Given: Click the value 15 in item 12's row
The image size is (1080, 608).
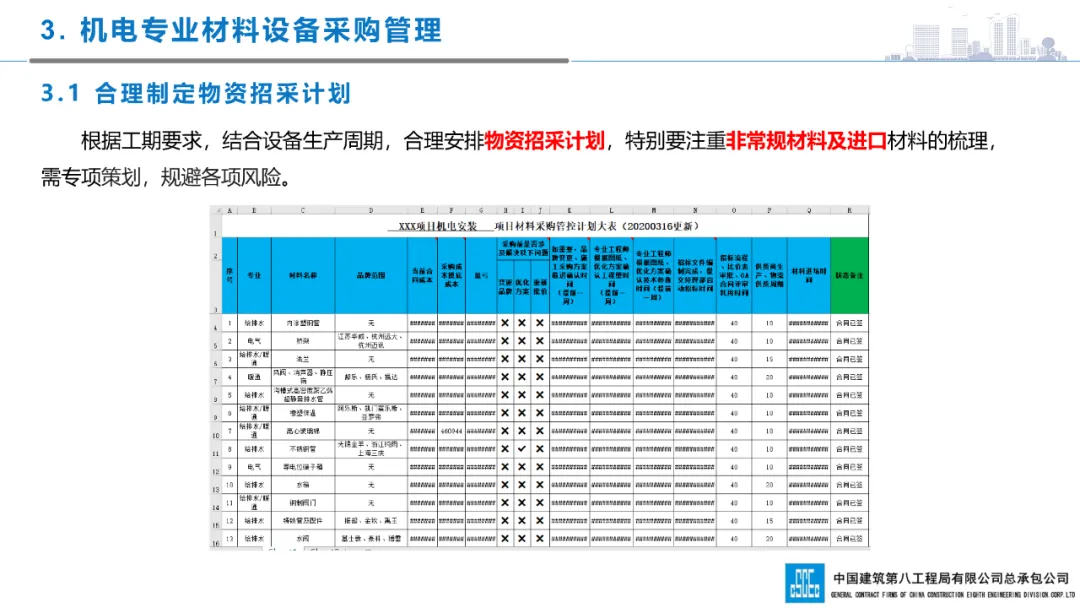Looking at the screenshot, I should coord(769,521).
